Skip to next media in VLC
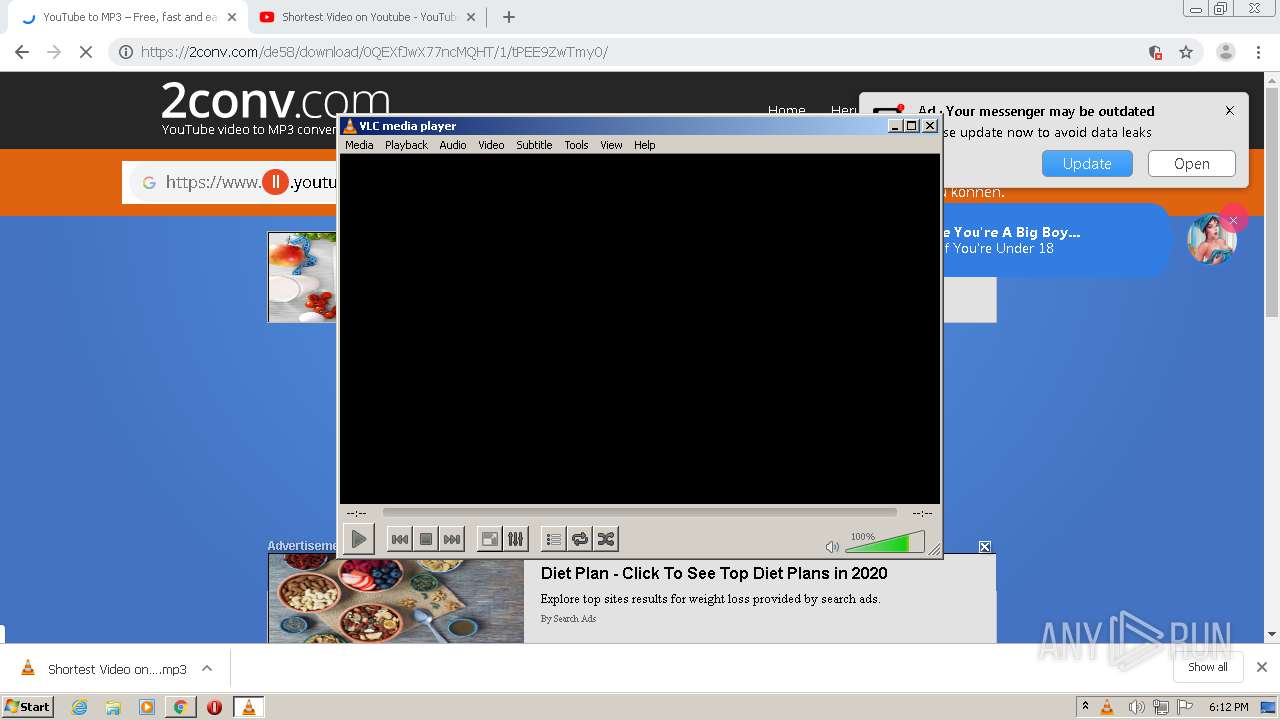Screen dimensions: 1280x720 [x=452, y=539]
